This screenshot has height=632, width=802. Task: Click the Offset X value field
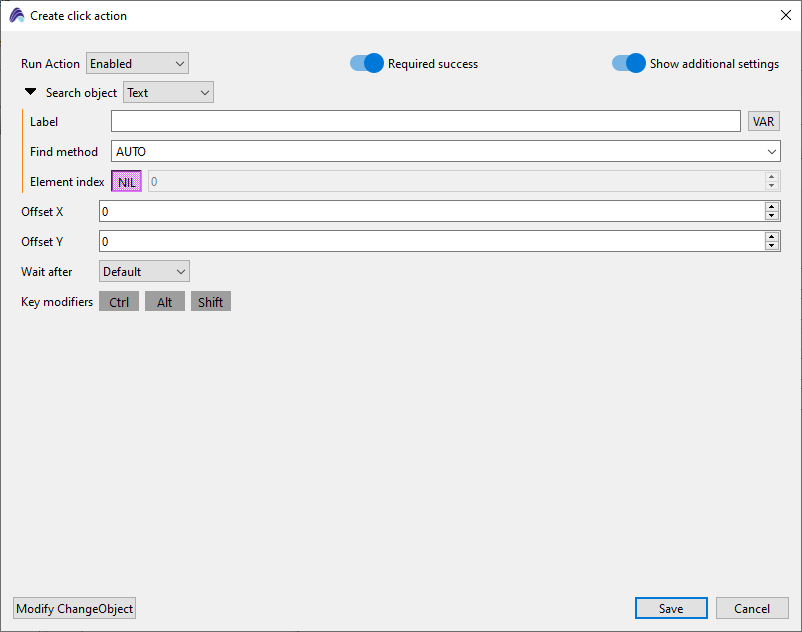[x=430, y=212]
